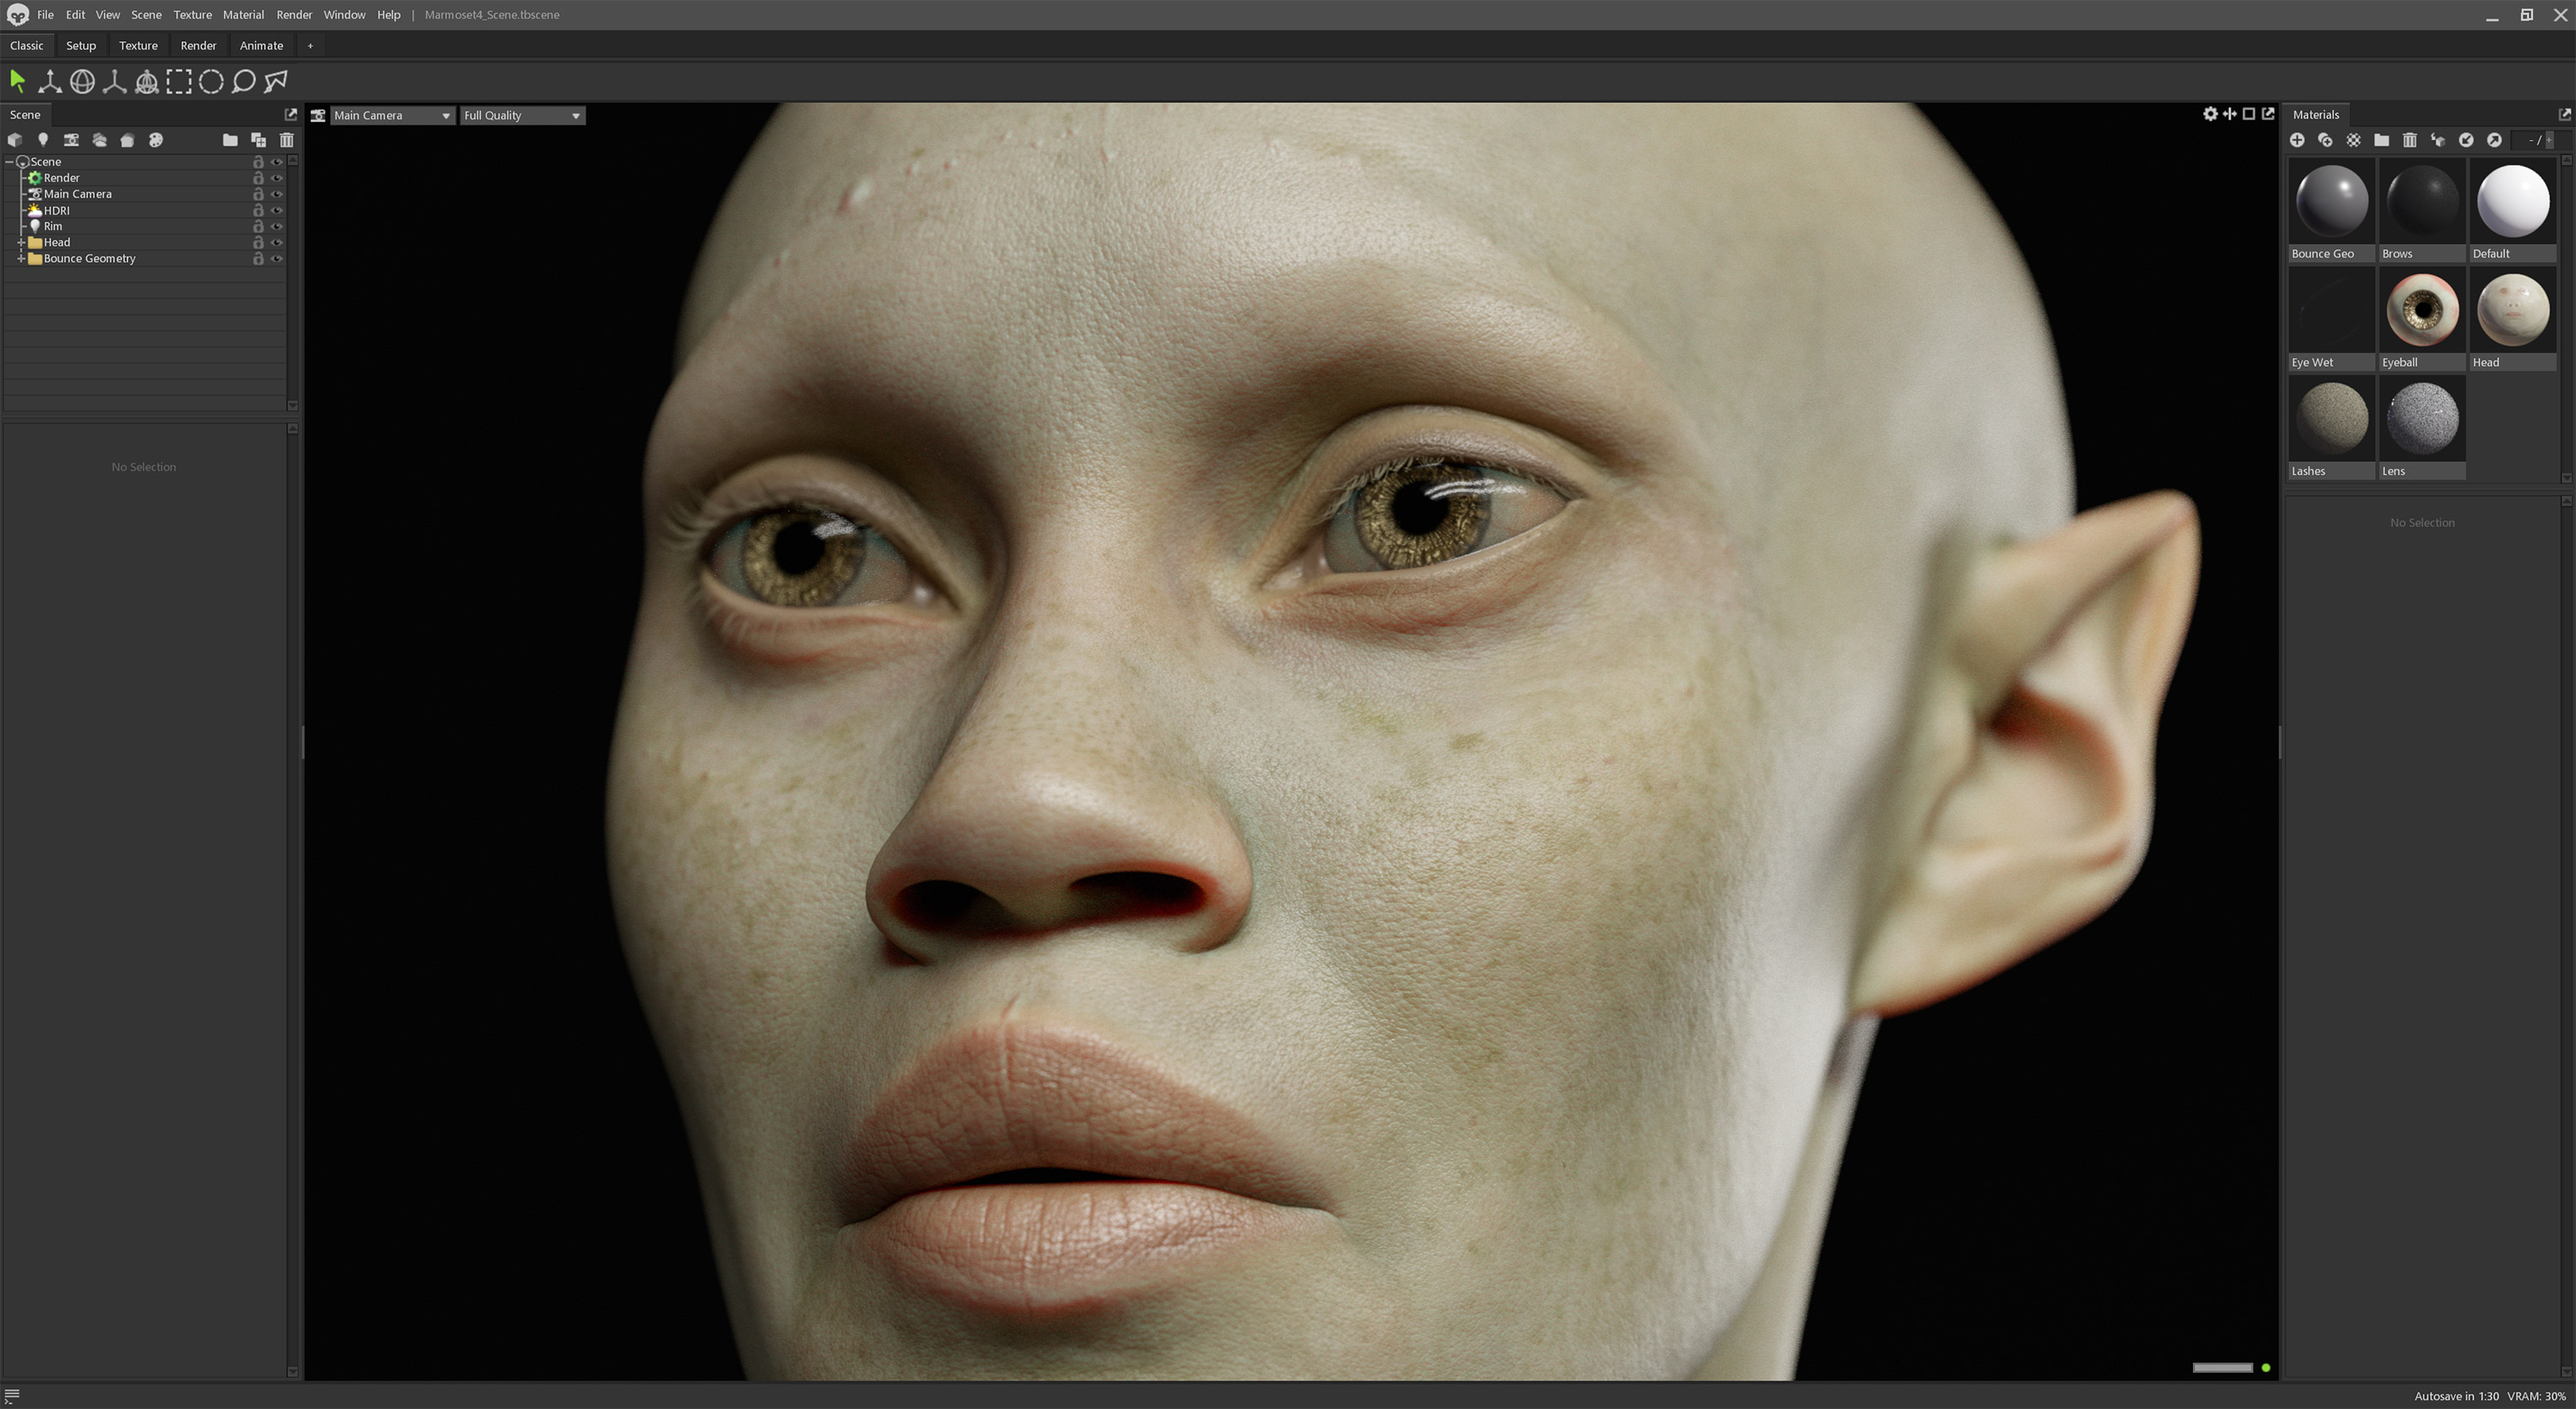
Task: Pop out the Scene panel
Action: (291, 114)
